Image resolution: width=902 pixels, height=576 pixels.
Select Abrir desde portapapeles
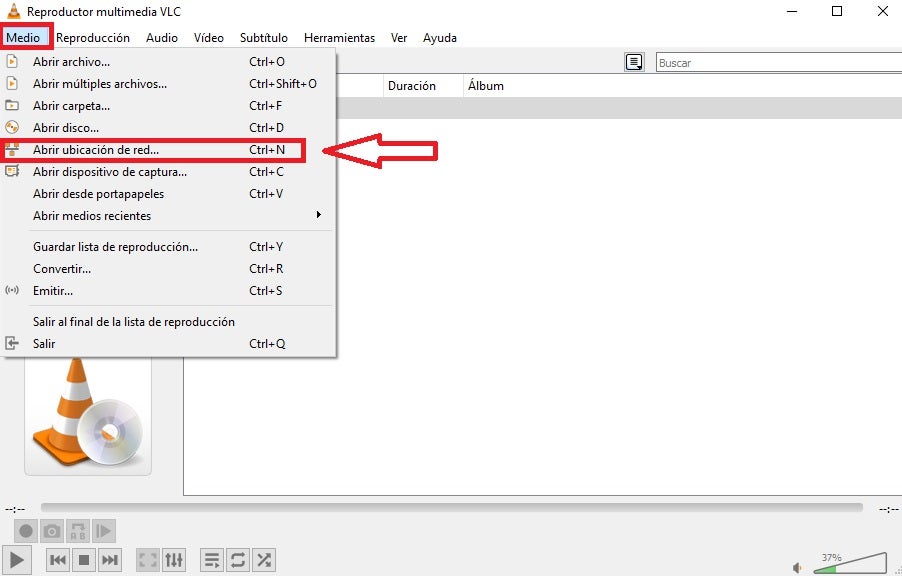pyautogui.click(x=168, y=194)
